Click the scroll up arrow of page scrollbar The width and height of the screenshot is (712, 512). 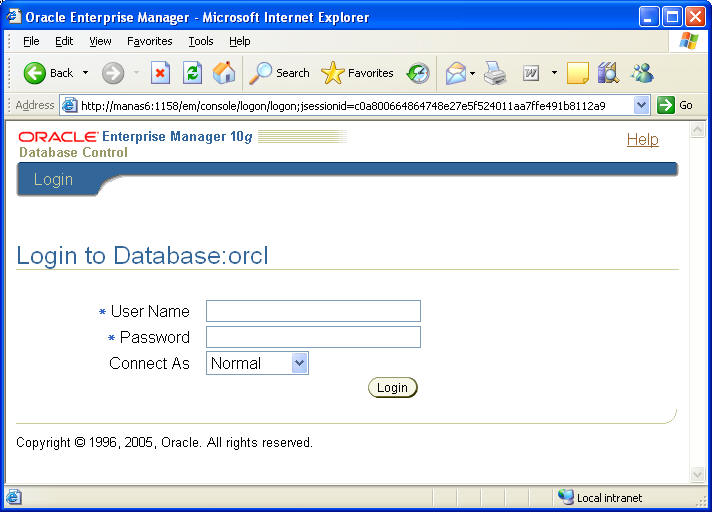(x=697, y=130)
